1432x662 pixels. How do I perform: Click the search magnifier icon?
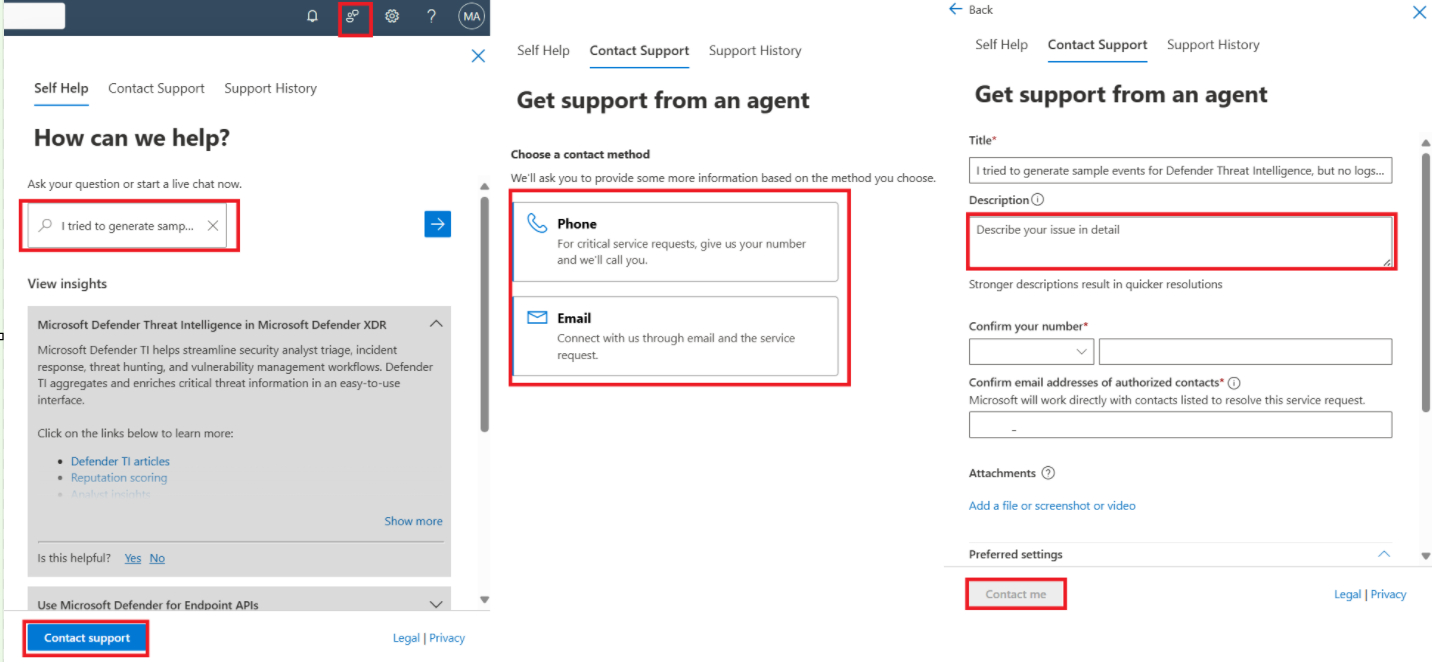(45, 226)
